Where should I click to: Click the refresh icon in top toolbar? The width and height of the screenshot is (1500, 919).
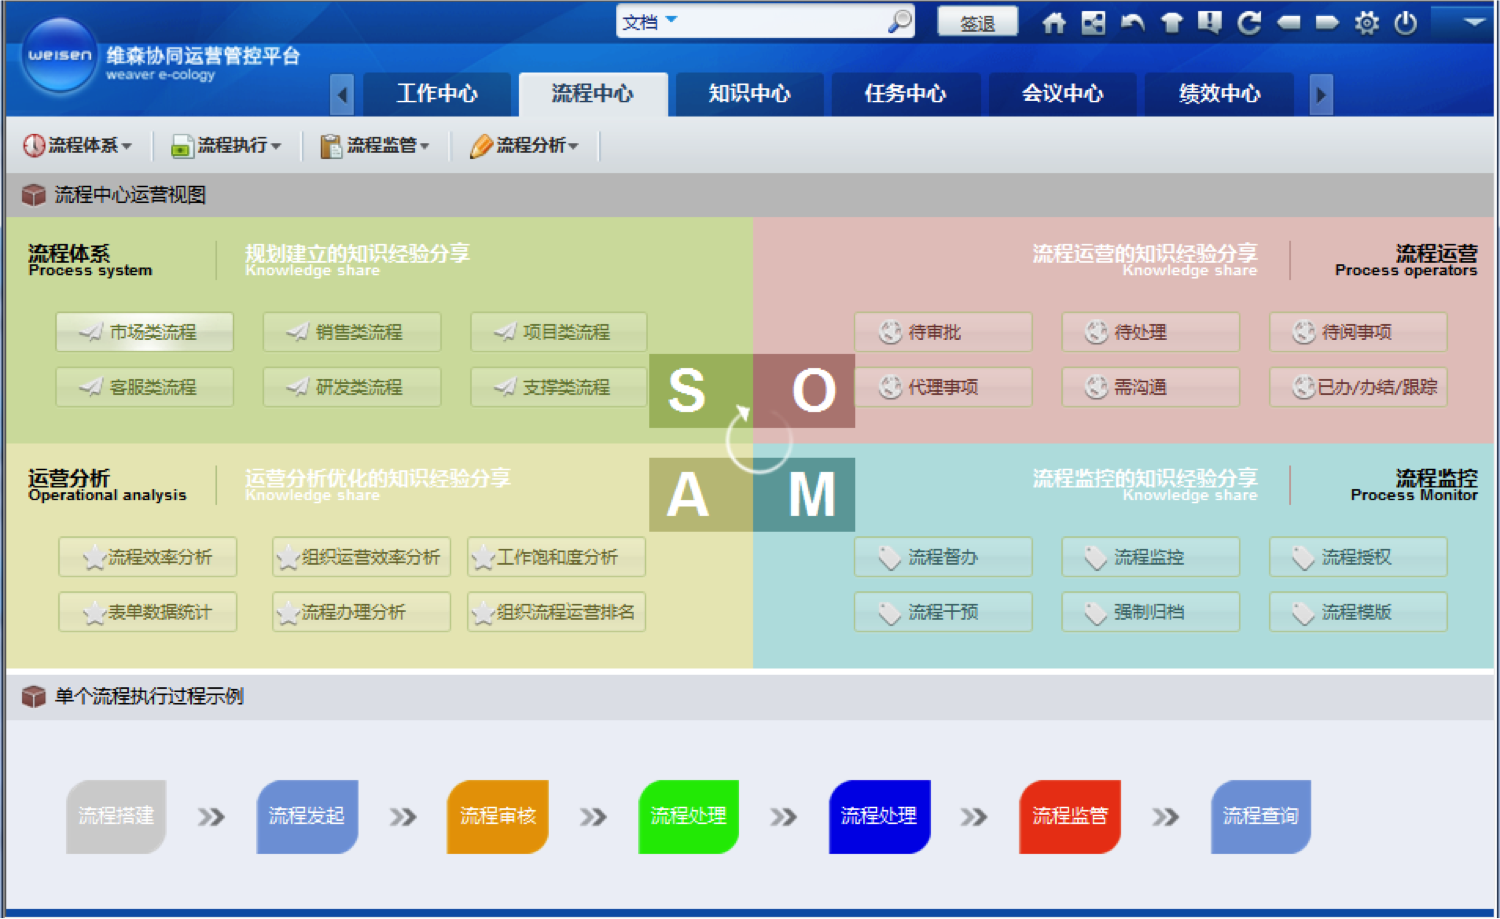click(1249, 23)
